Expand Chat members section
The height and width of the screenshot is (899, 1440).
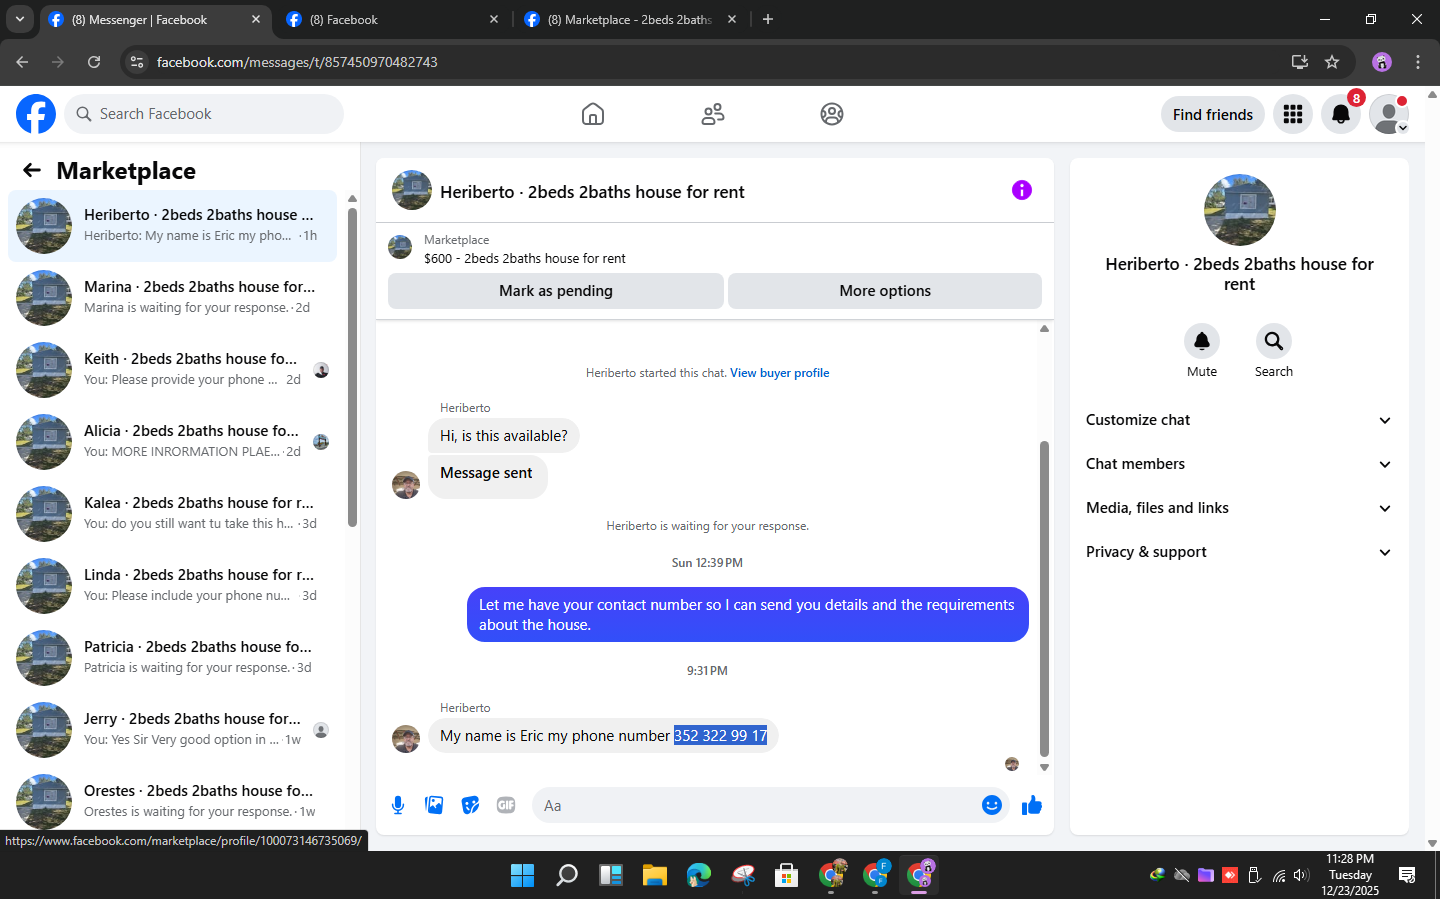pos(1239,464)
